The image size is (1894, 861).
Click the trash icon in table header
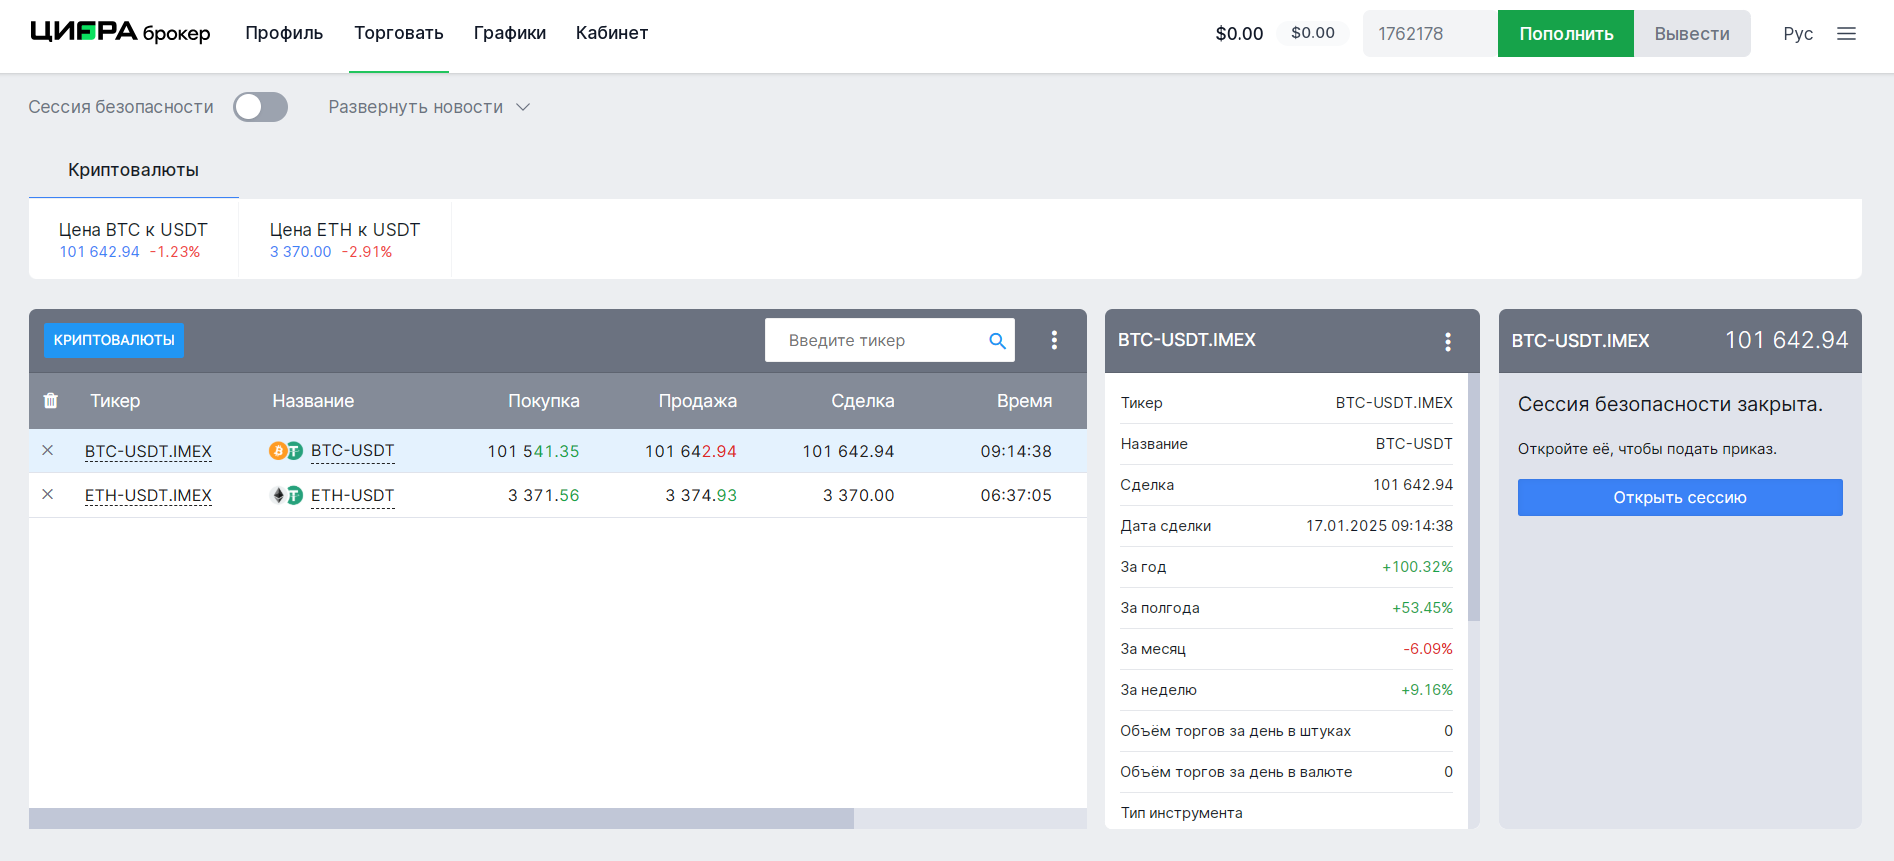[x=51, y=401]
